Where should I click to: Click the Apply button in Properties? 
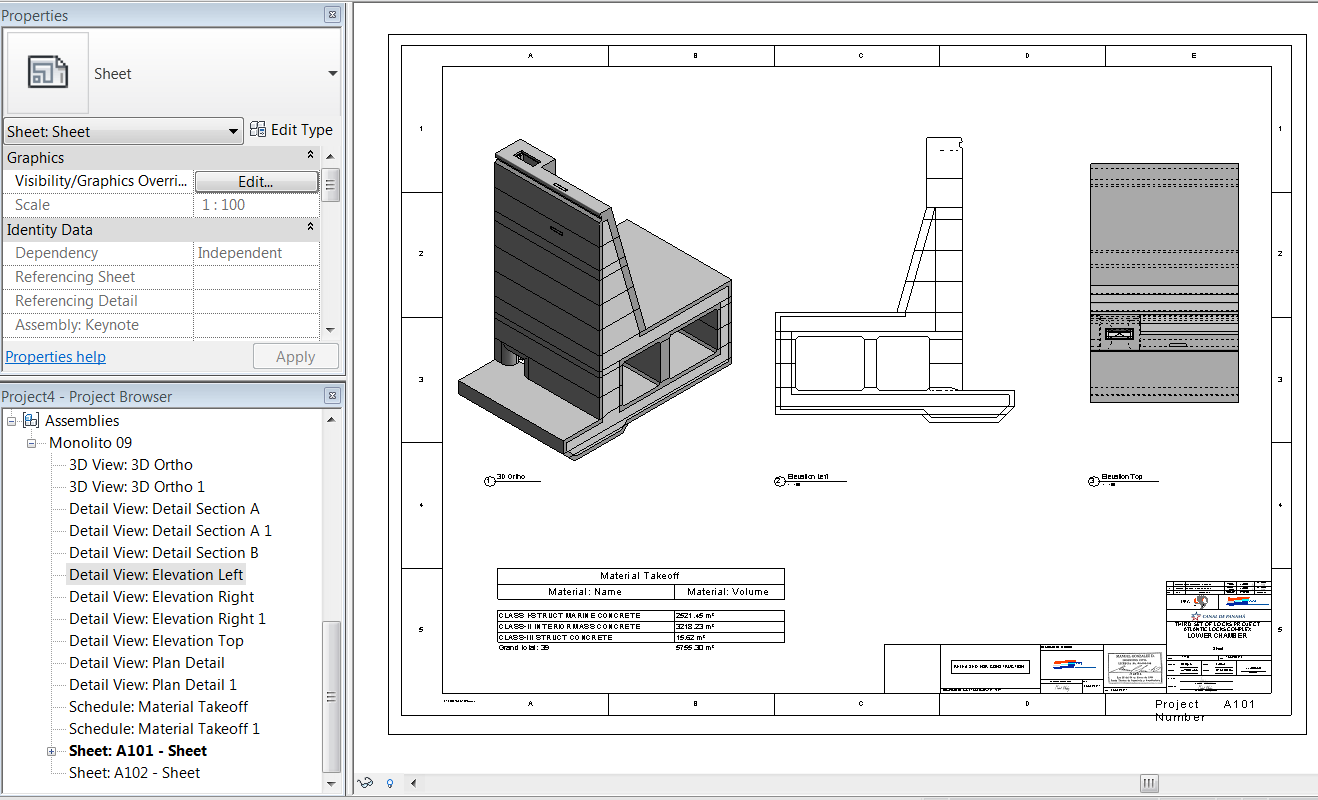[x=295, y=357]
